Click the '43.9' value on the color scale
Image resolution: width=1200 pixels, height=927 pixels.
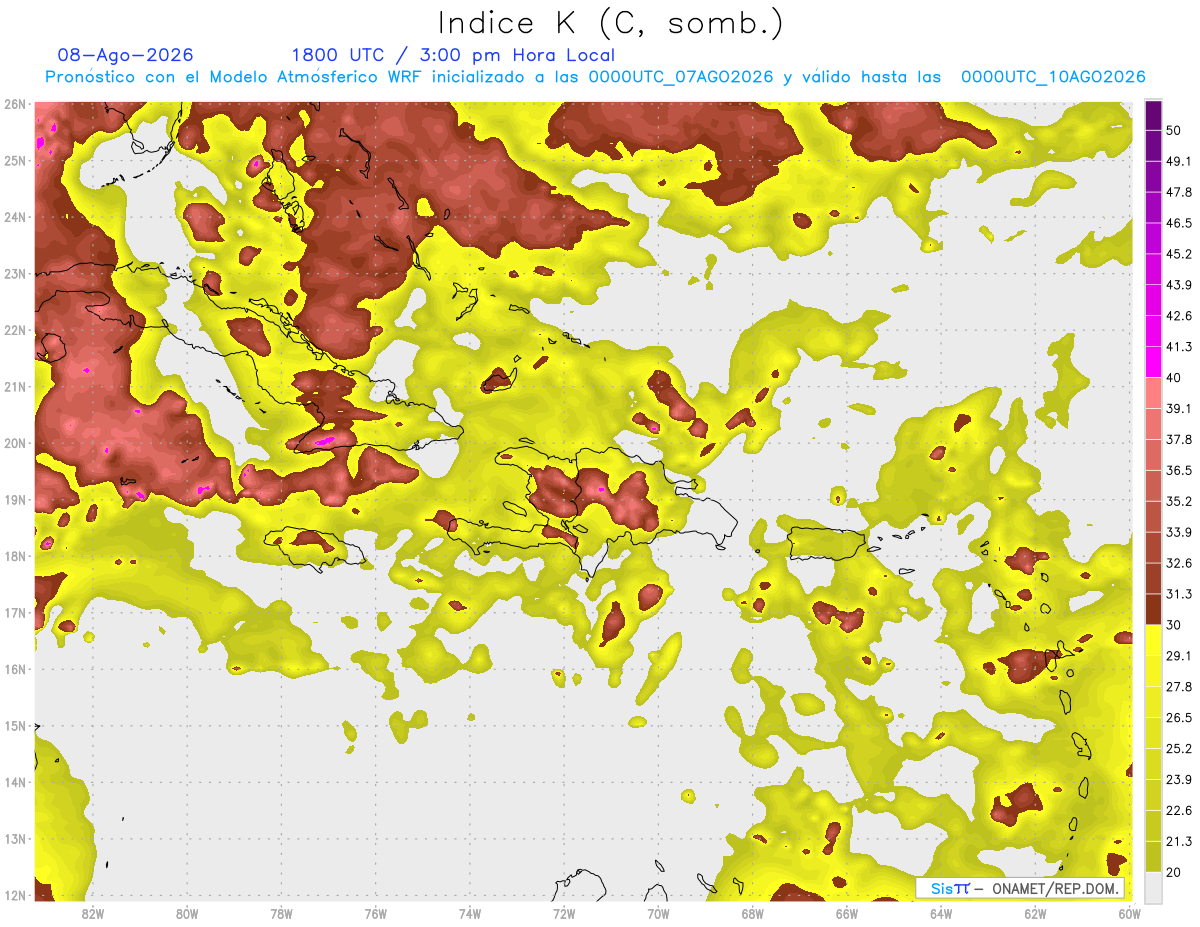click(x=1179, y=285)
